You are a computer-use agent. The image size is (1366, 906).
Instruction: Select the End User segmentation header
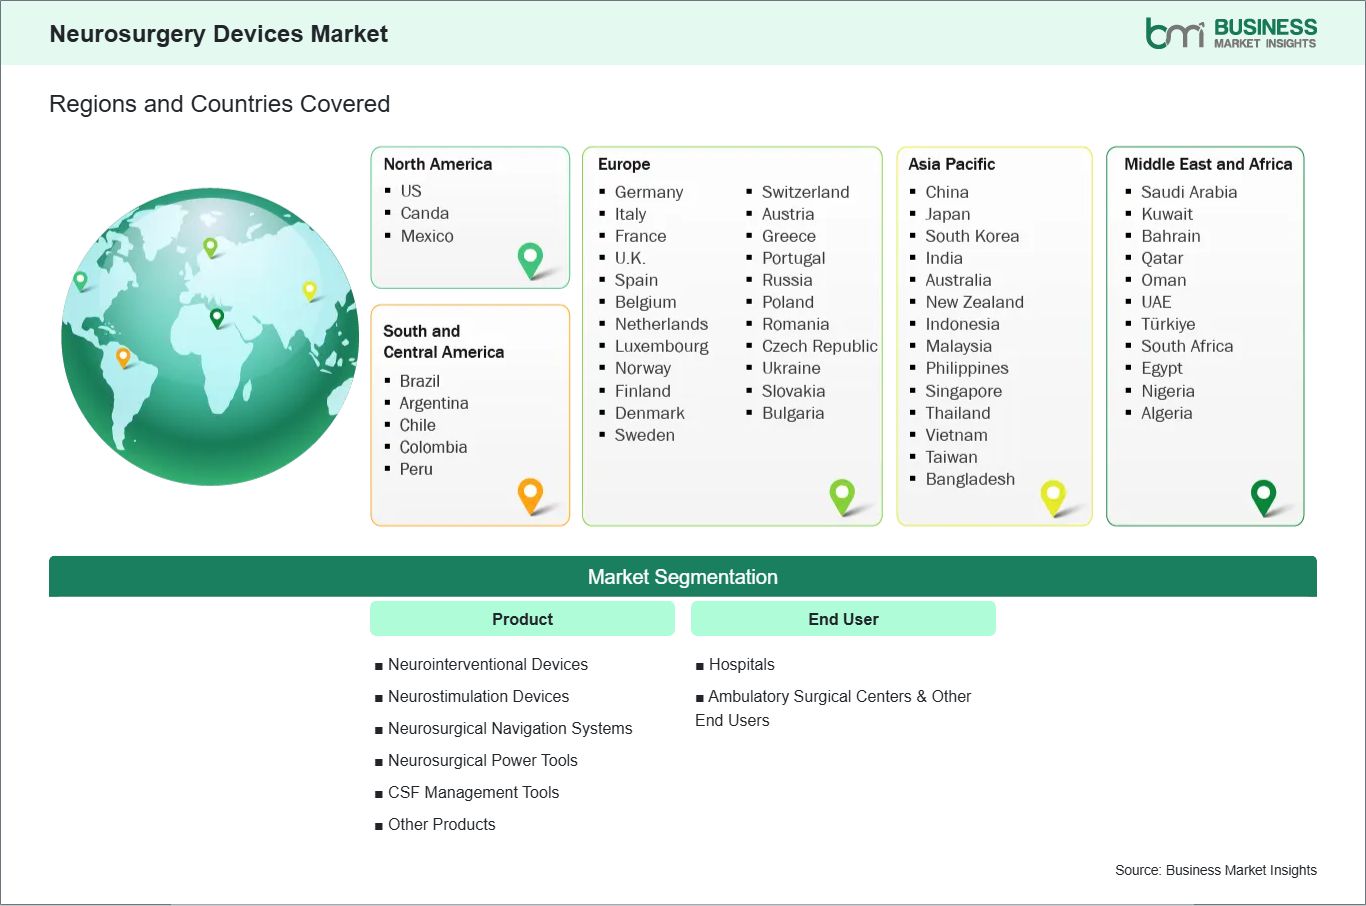click(x=843, y=619)
